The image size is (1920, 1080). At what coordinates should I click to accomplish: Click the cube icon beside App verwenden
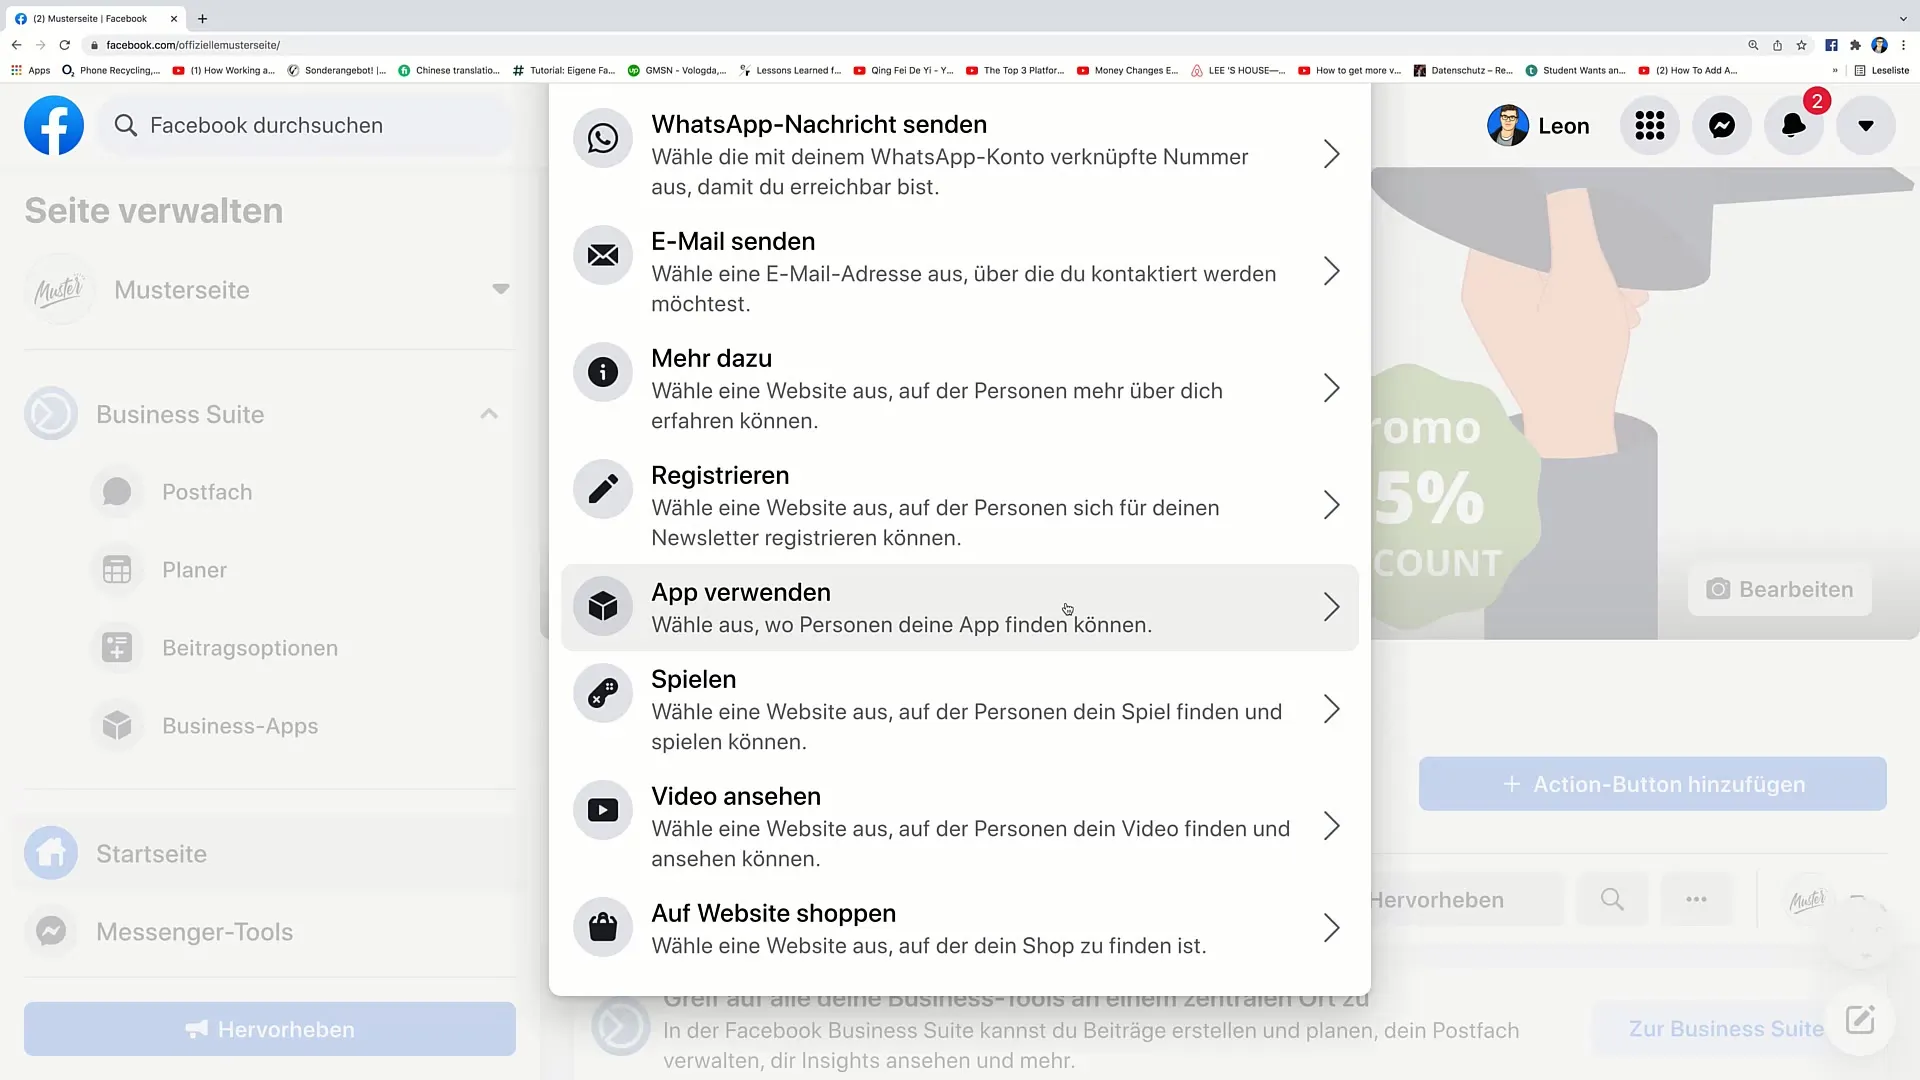click(x=603, y=606)
